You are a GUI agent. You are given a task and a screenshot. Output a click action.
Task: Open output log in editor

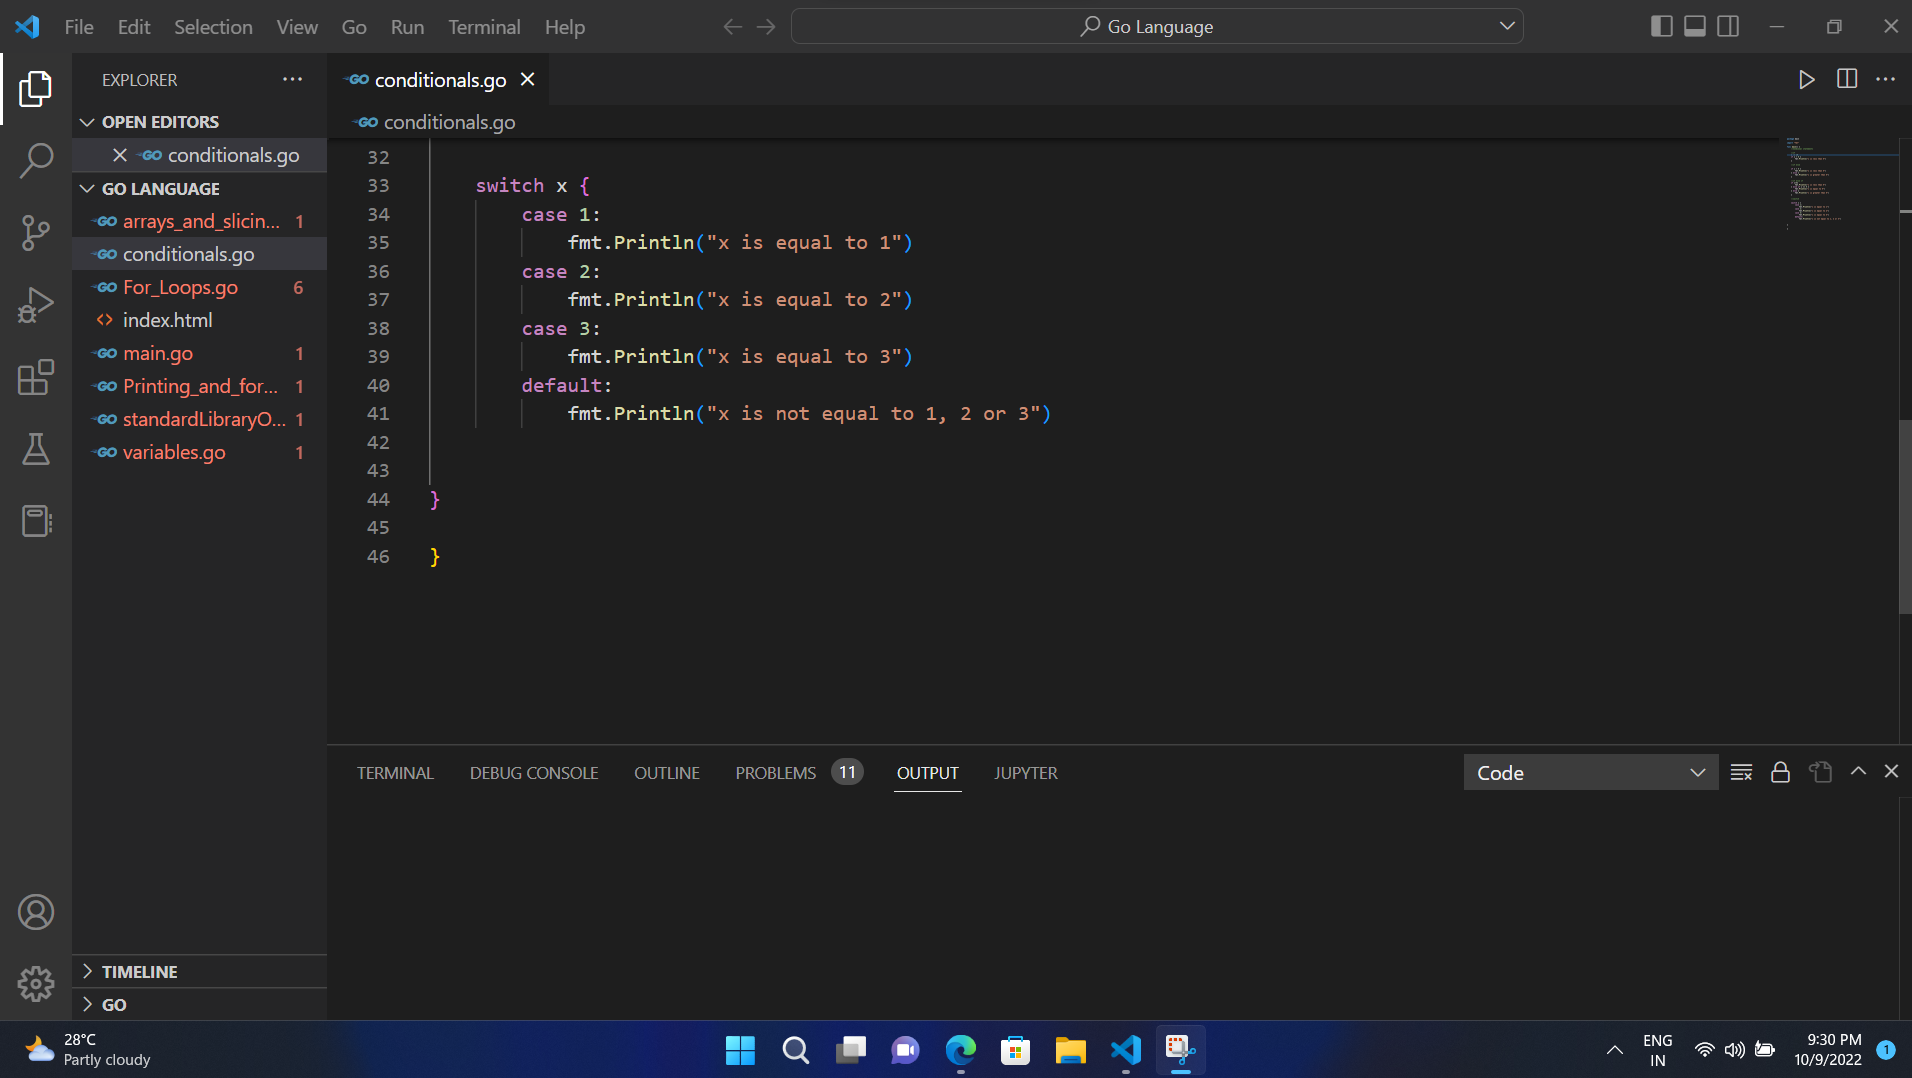coord(1820,772)
